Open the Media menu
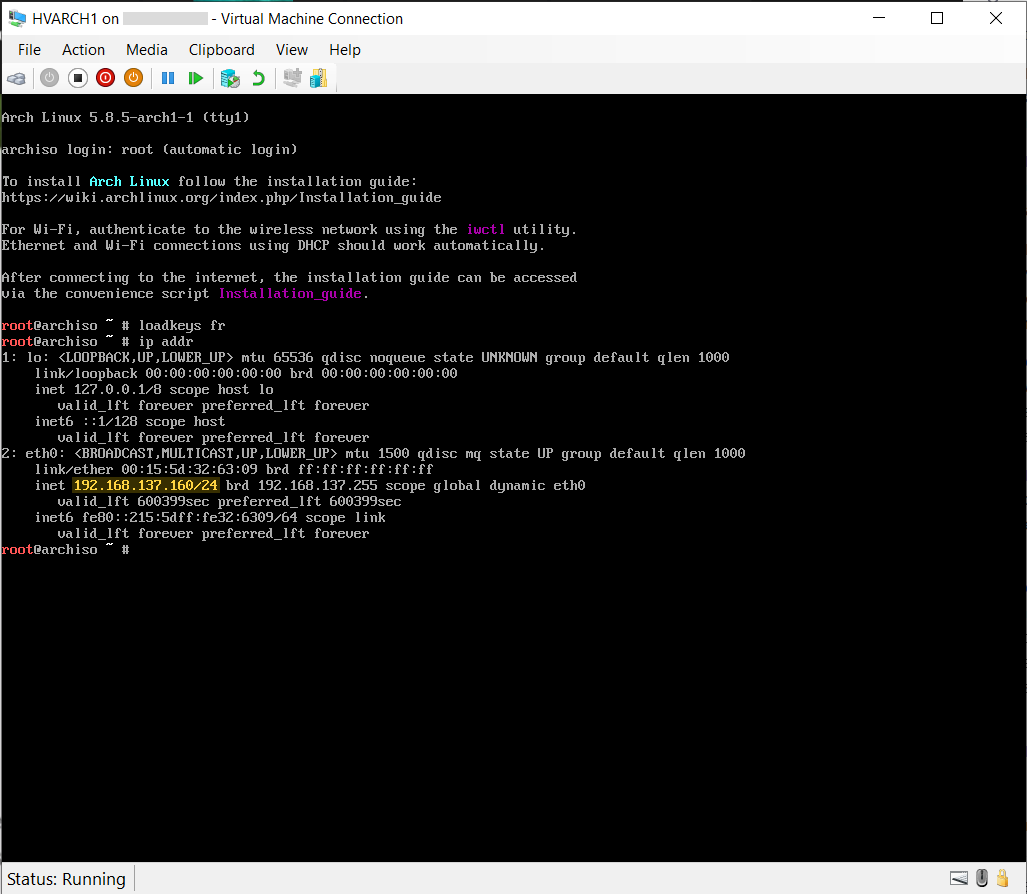The image size is (1027, 894). coord(147,50)
